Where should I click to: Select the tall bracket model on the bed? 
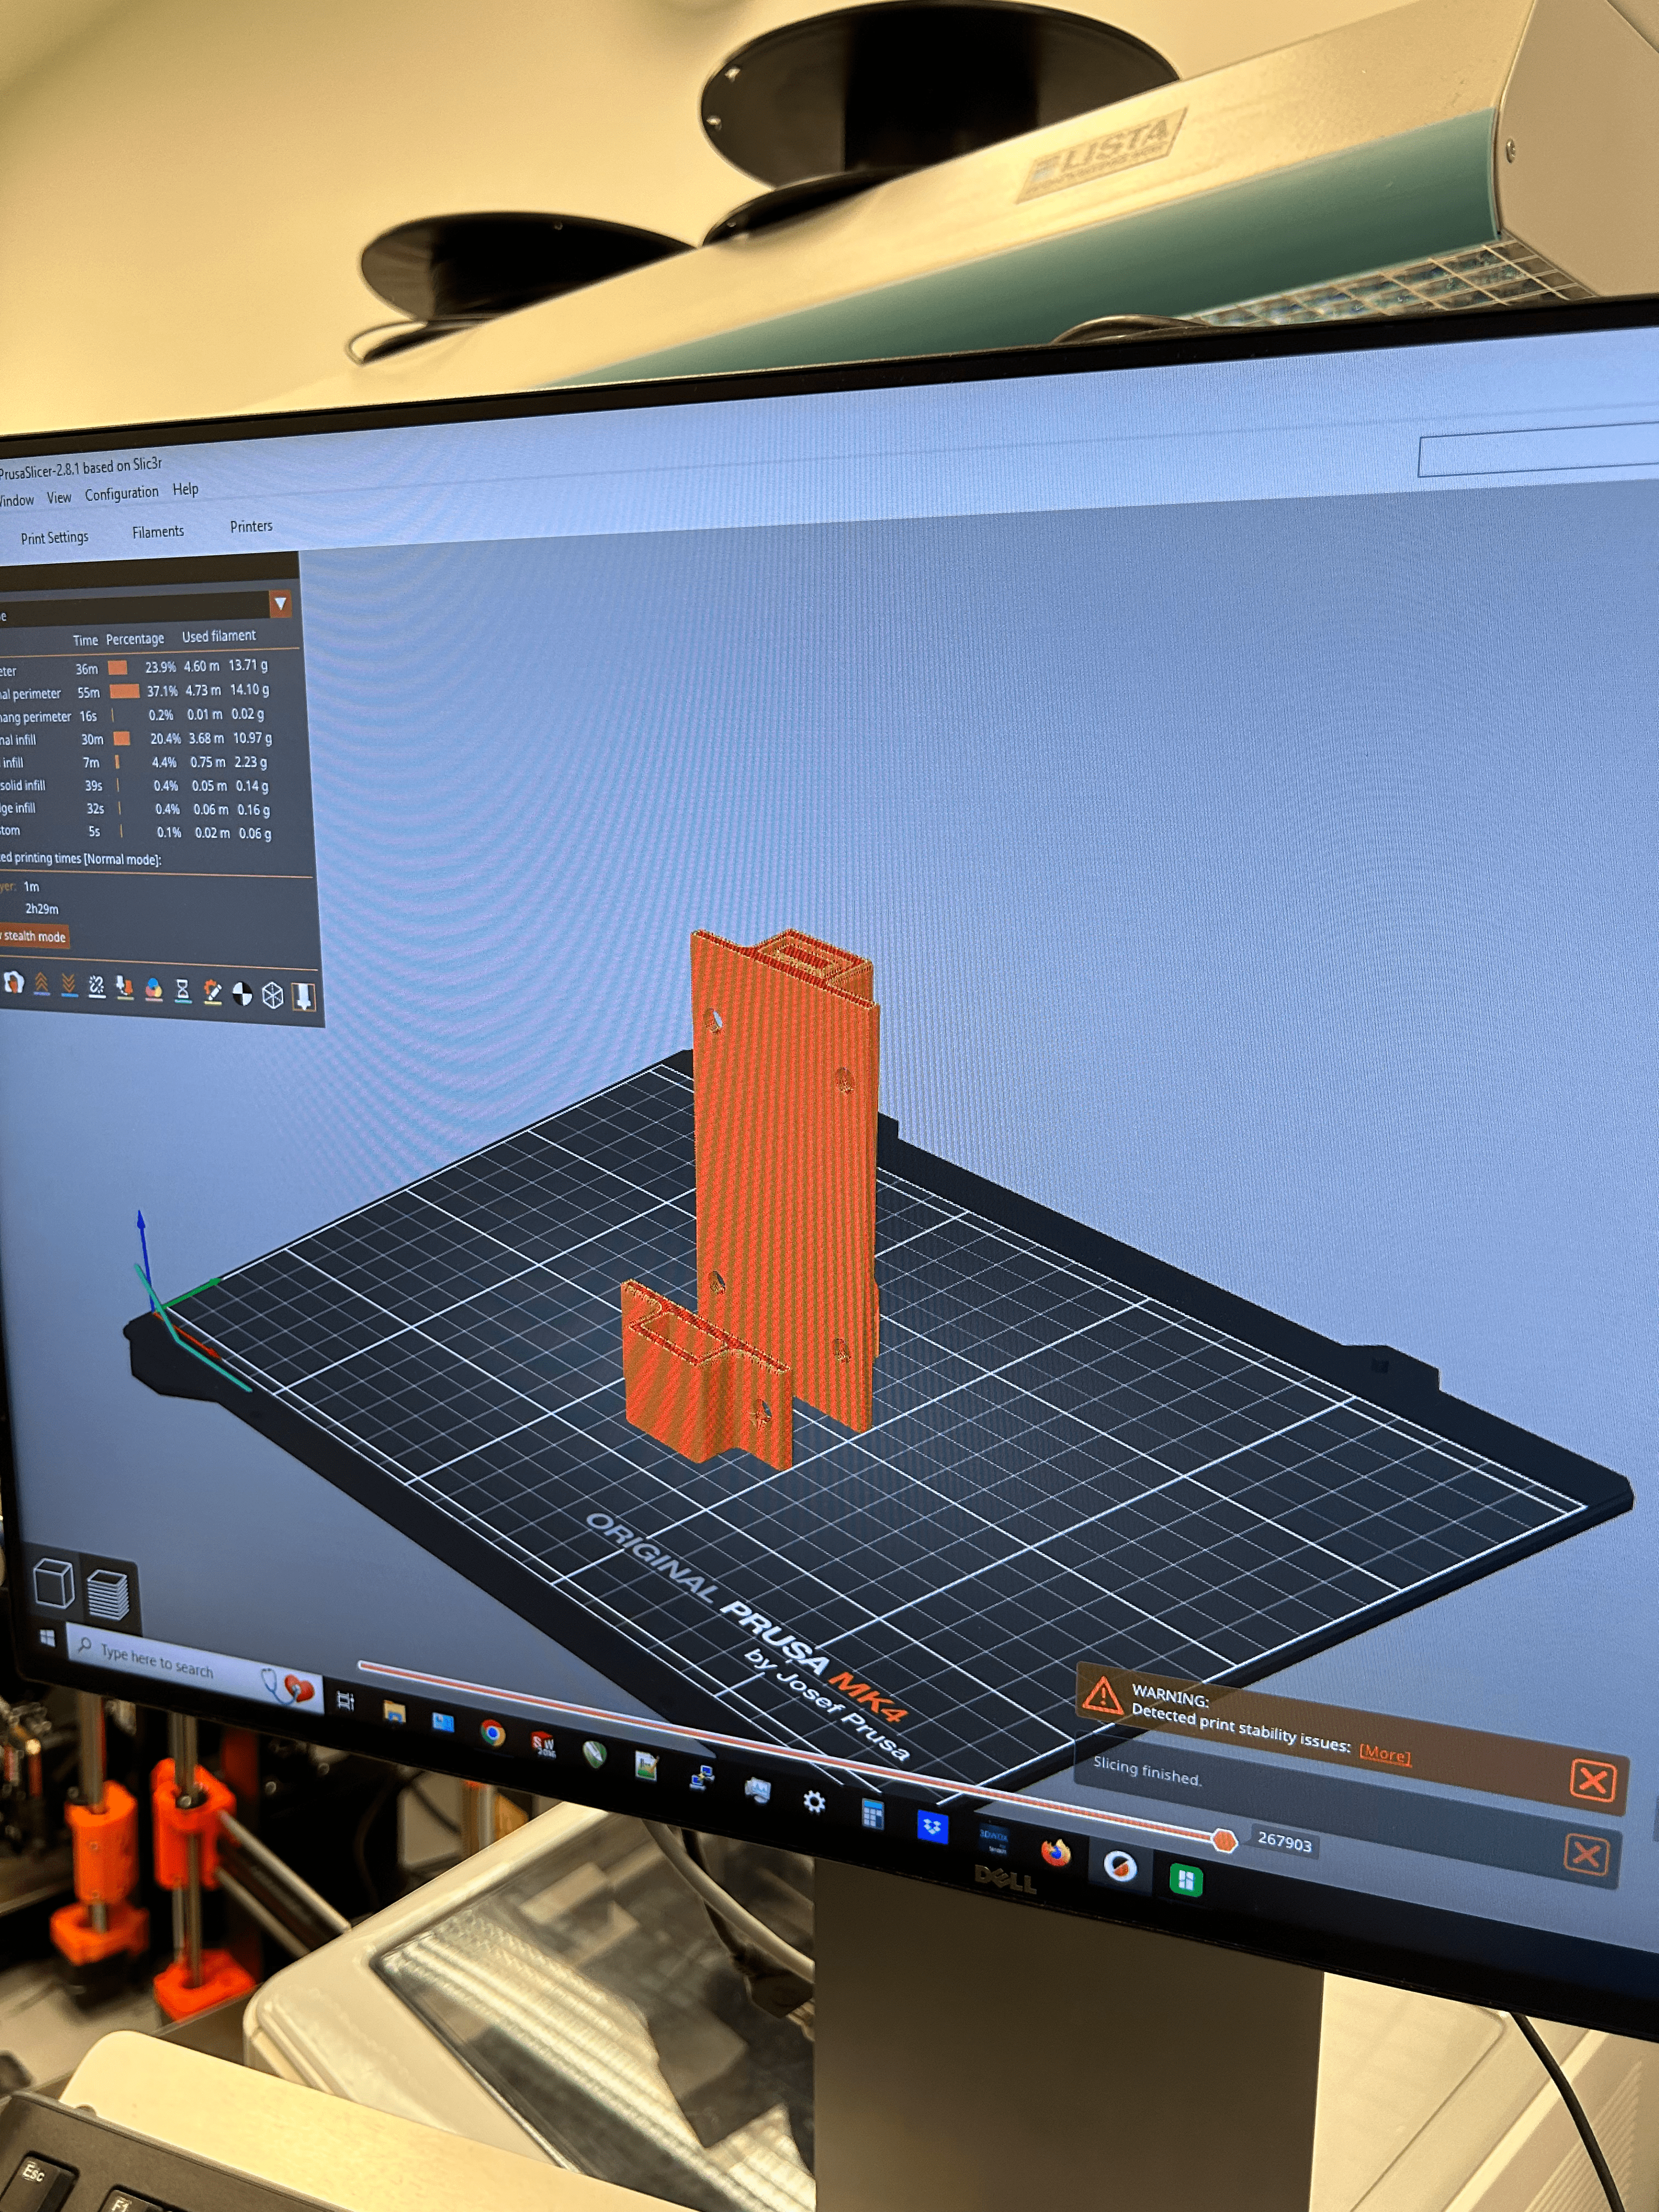pyautogui.click(x=785, y=1180)
